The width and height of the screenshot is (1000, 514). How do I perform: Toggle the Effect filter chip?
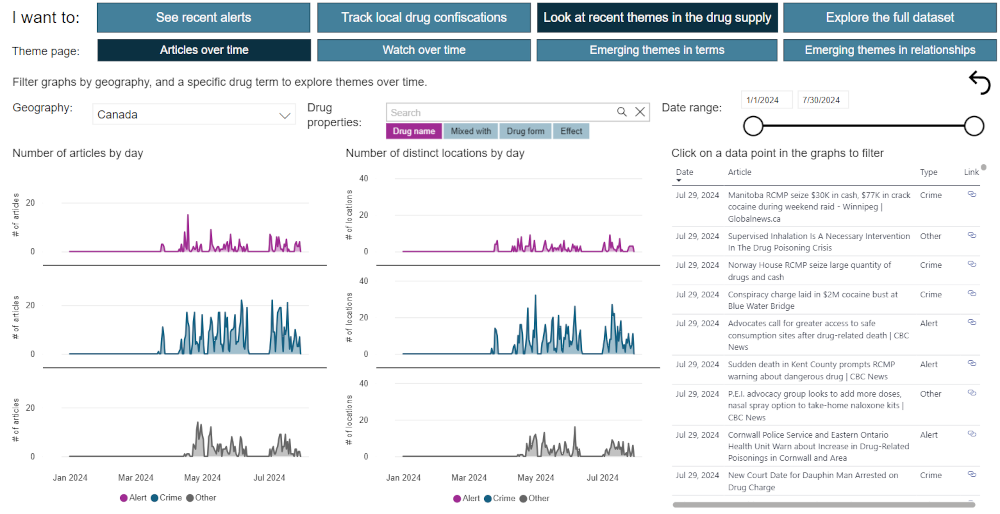click(x=572, y=131)
